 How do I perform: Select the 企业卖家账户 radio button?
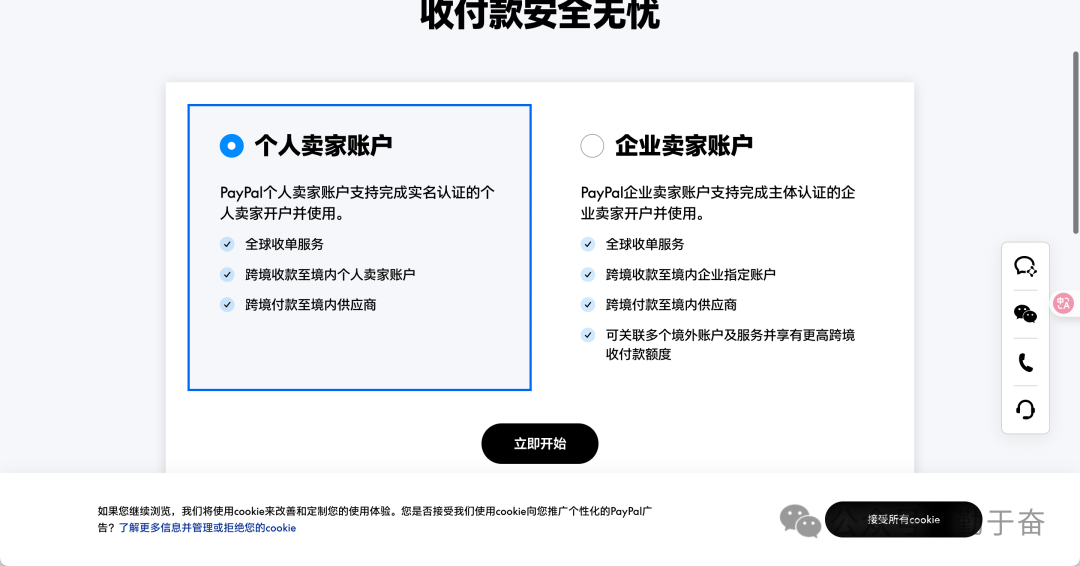tap(592, 146)
